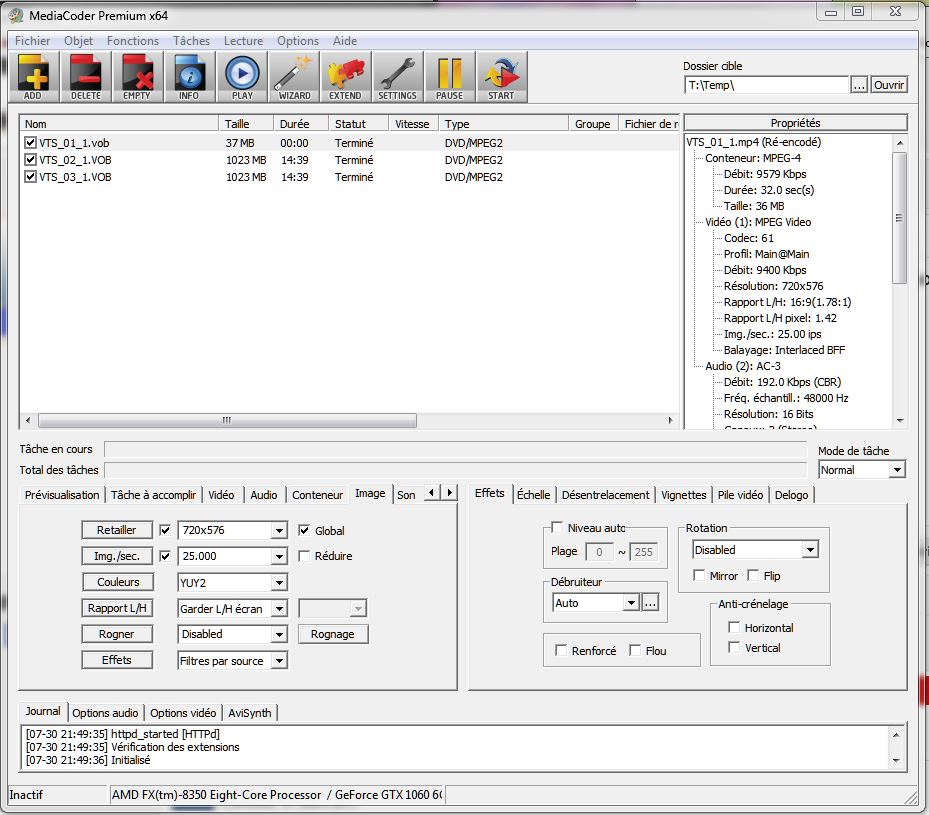
Task: Uncheck the VTS_01_1.vob file checkbox
Action: point(30,143)
